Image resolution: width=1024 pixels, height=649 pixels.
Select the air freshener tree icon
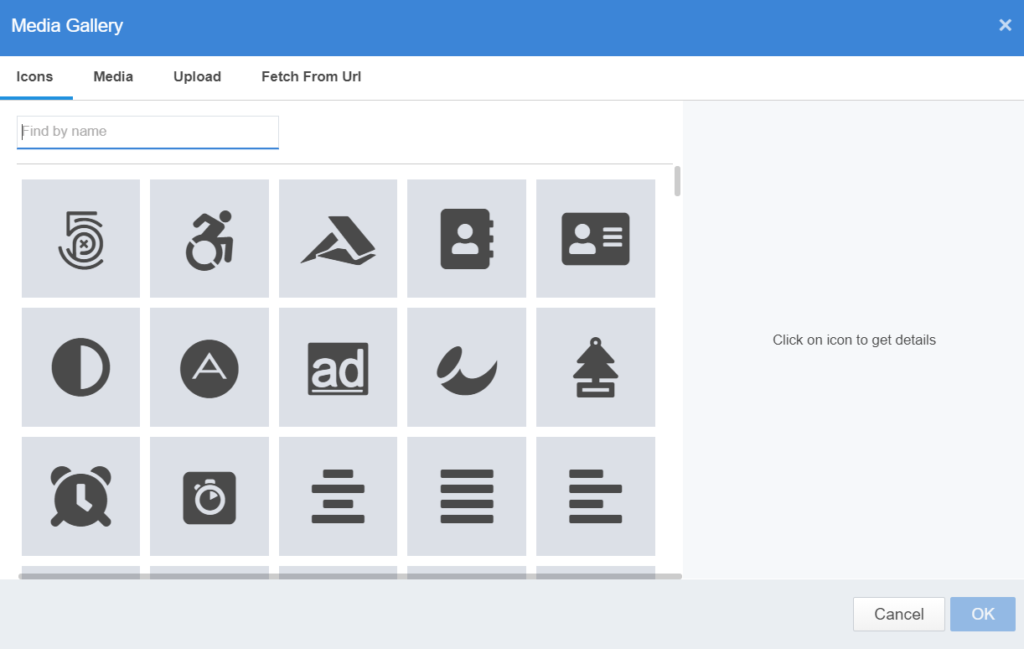pos(595,367)
